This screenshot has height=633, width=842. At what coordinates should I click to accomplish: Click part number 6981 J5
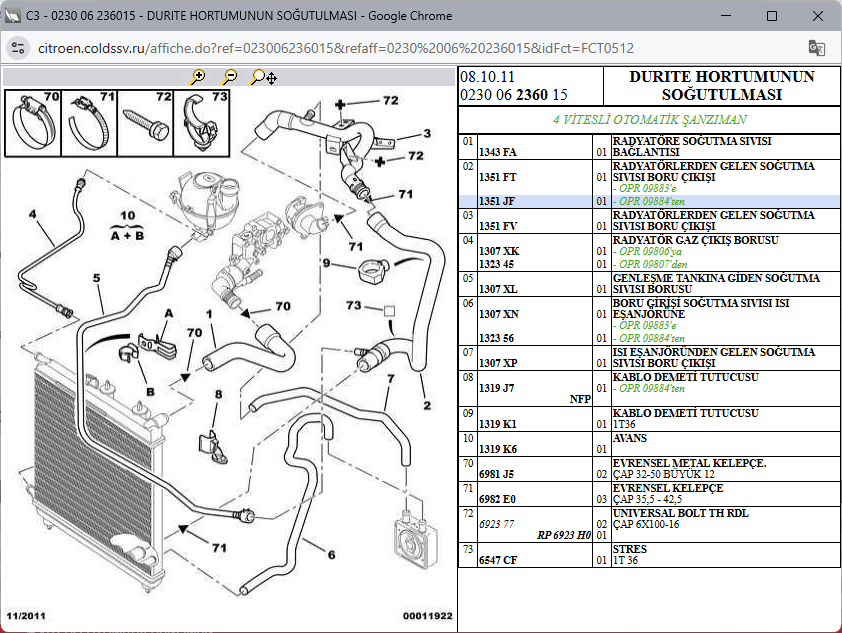(x=497, y=474)
